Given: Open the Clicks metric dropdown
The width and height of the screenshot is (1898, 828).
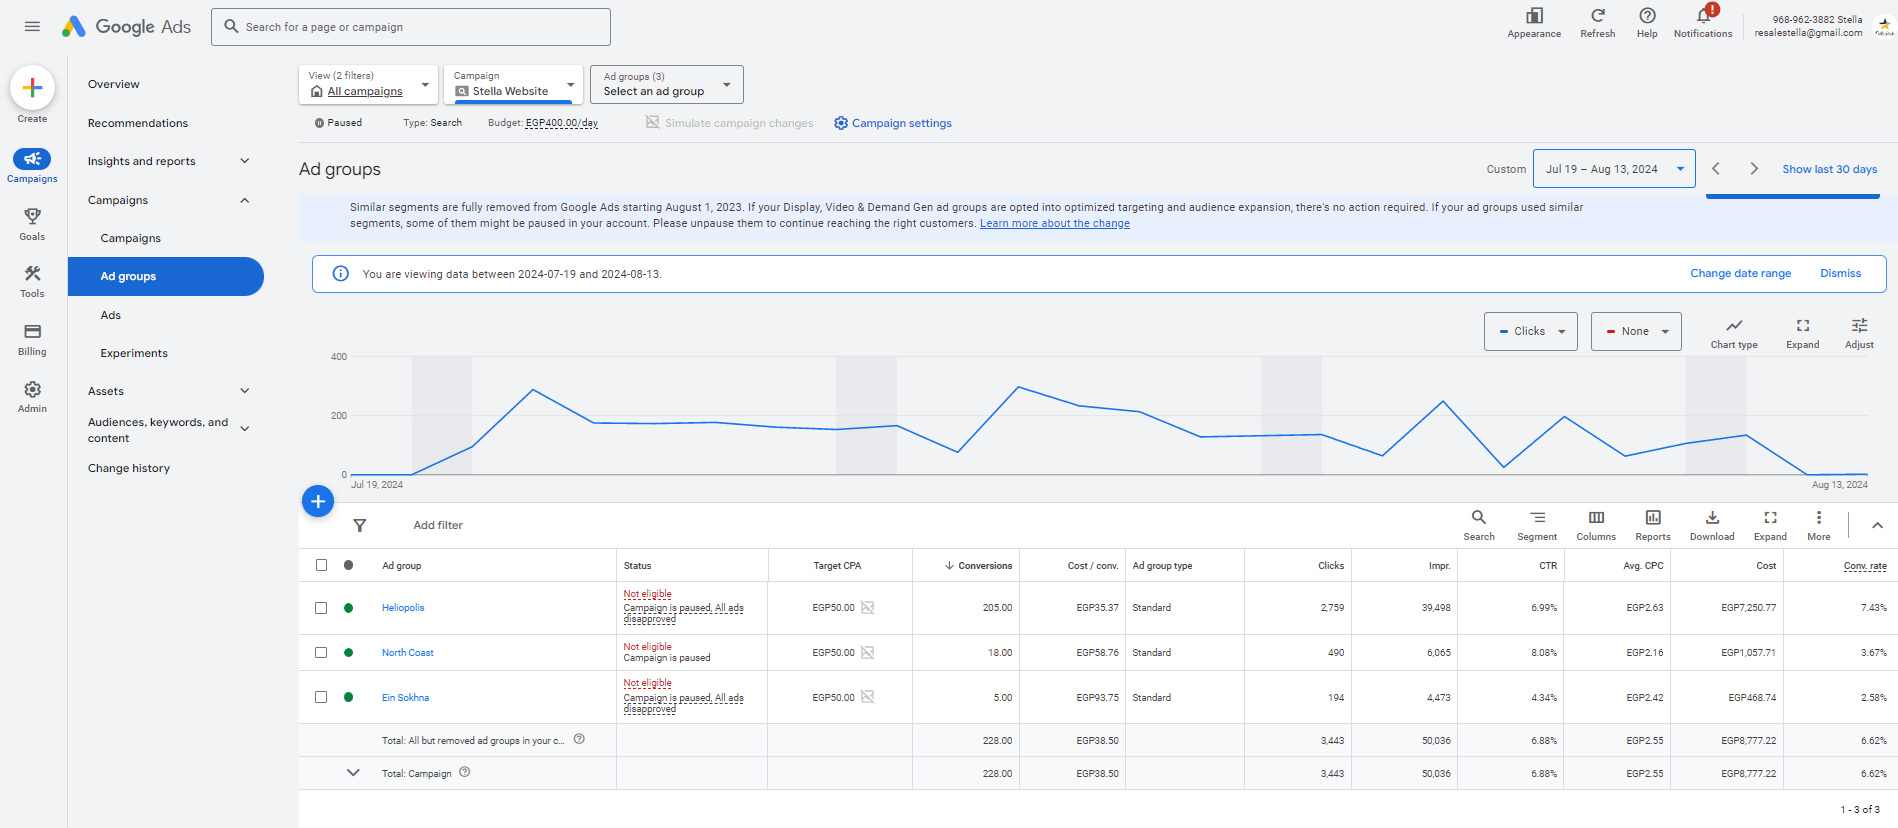Looking at the screenshot, I should point(1530,331).
